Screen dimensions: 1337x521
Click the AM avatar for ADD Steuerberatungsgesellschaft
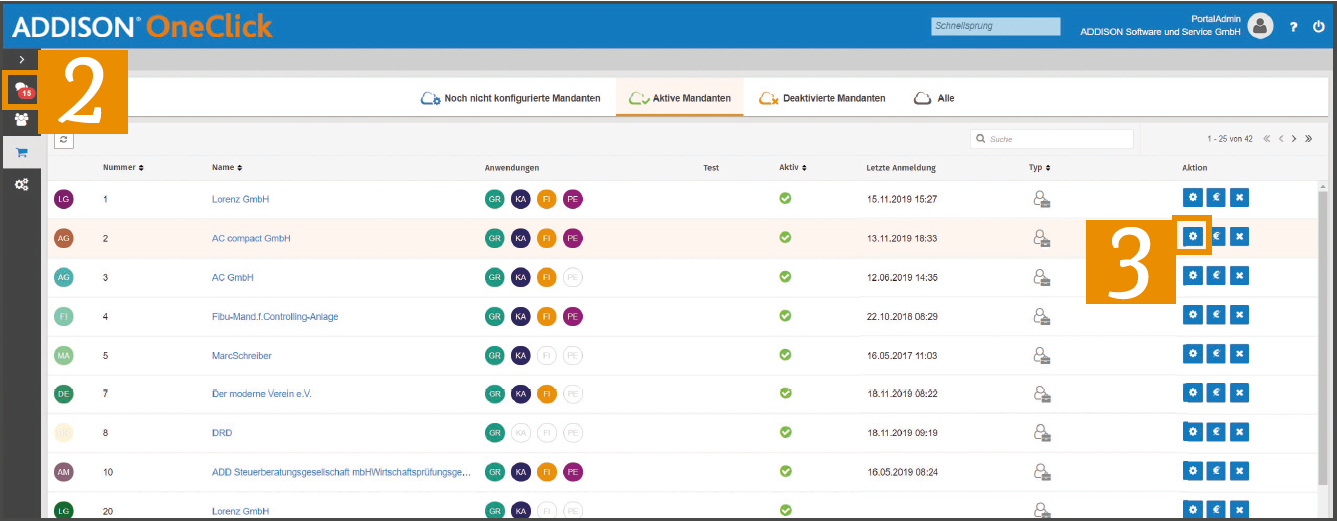pos(64,472)
